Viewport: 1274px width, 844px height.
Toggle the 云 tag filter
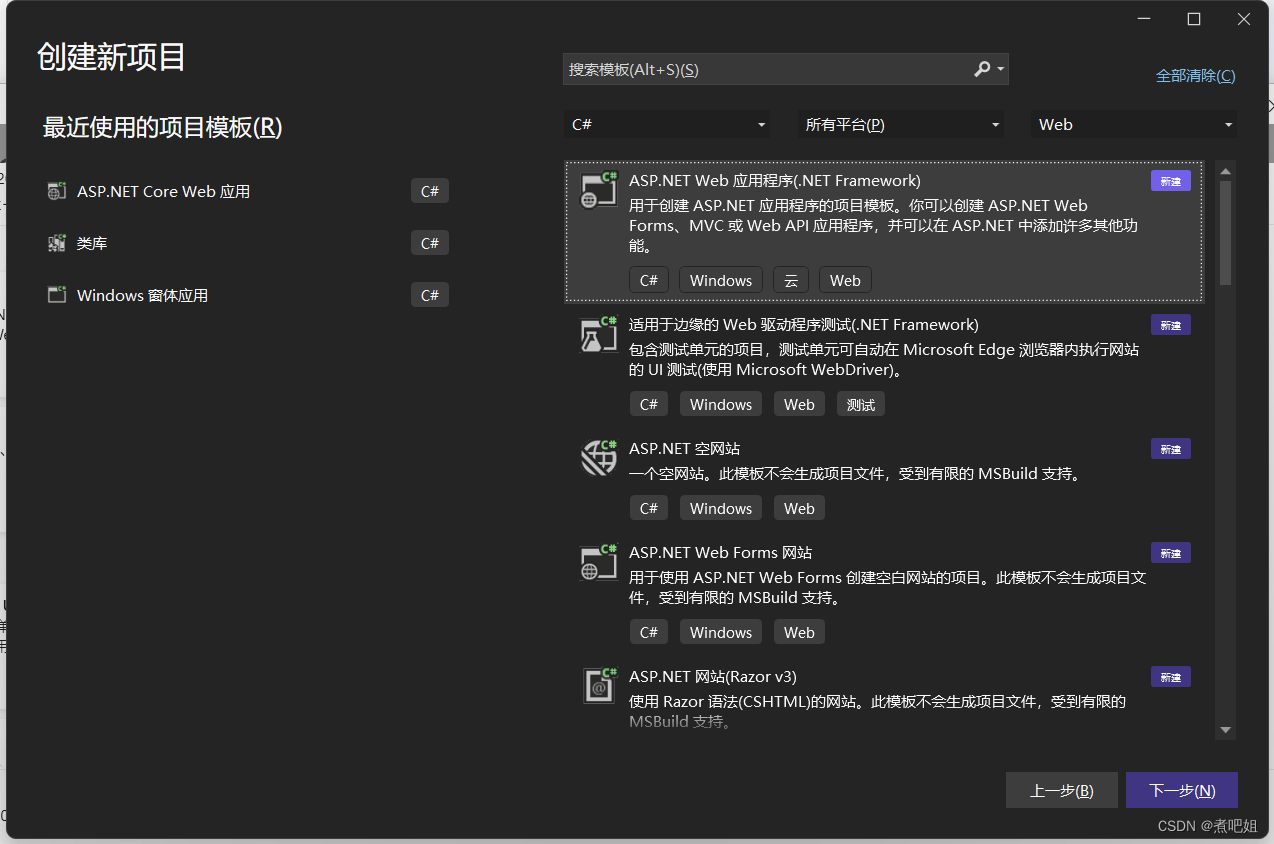coord(791,279)
